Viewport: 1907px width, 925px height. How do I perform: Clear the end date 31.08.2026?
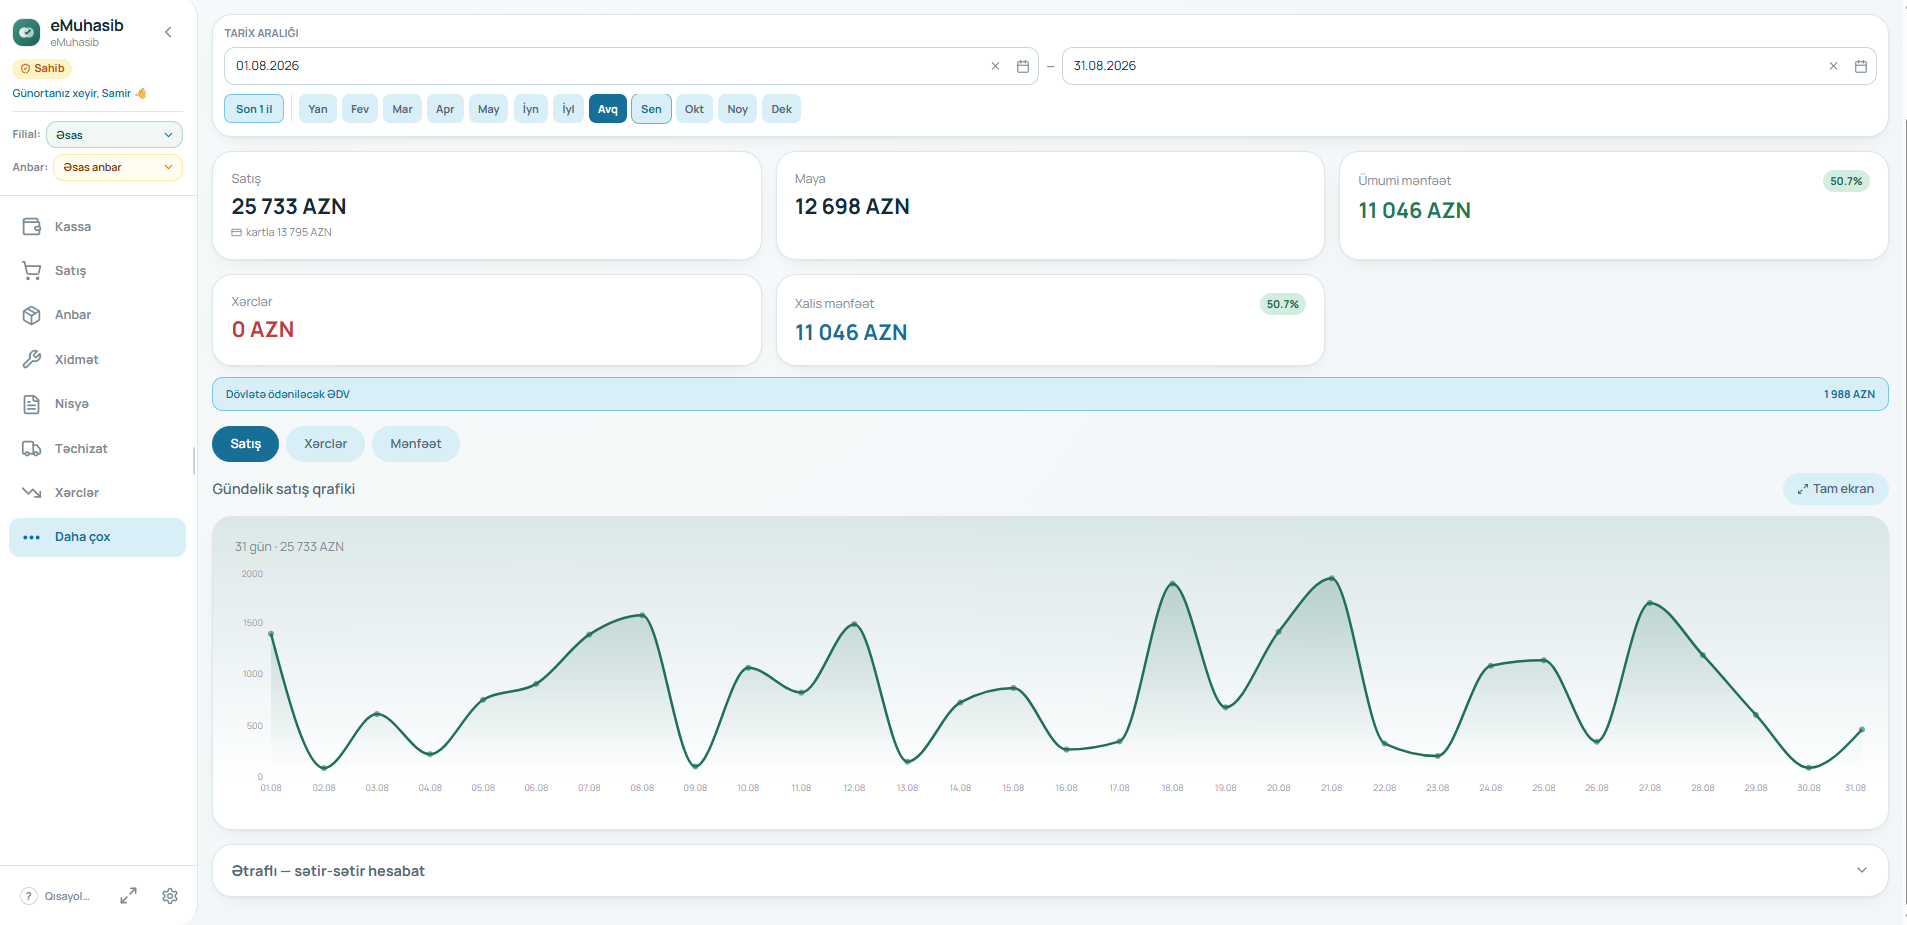[x=1833, y=66]
